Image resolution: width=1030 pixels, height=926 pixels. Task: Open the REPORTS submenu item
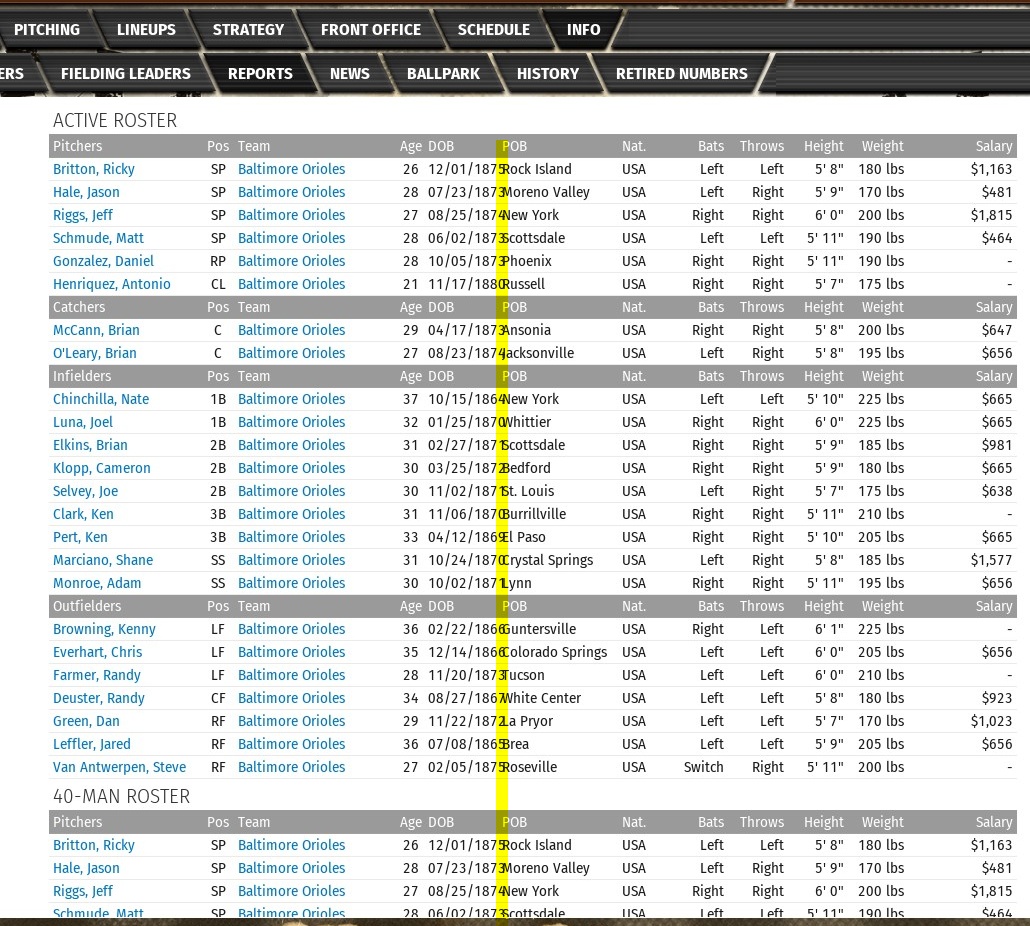coord(260,74)
